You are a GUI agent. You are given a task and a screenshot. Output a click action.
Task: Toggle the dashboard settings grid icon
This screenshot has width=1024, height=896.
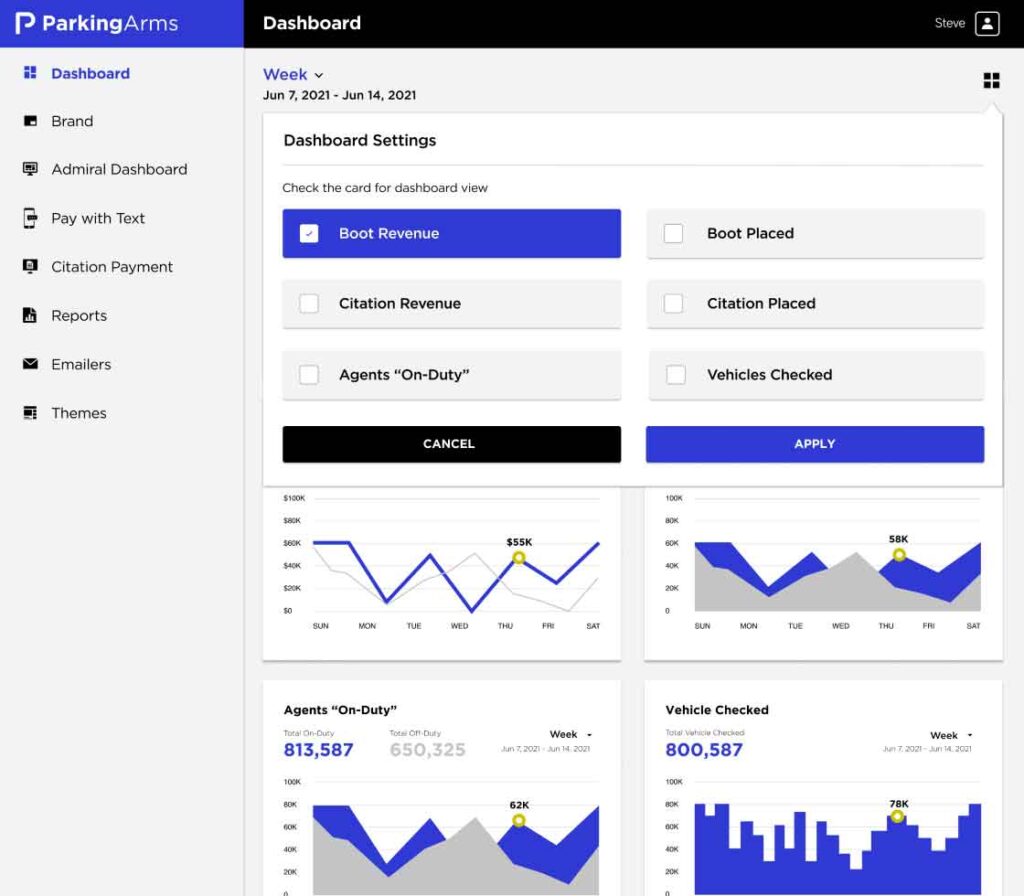click(991, 81)
